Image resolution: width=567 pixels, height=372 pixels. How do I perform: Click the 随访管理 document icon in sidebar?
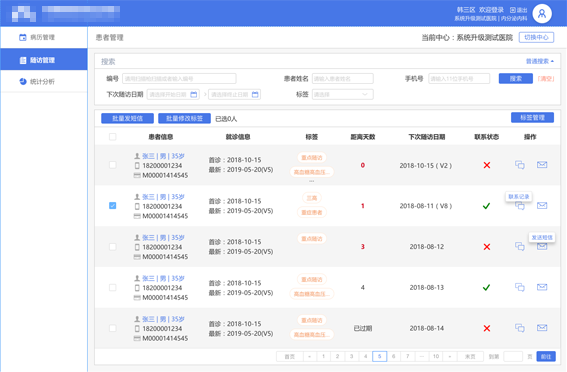[x=23, y=60]
